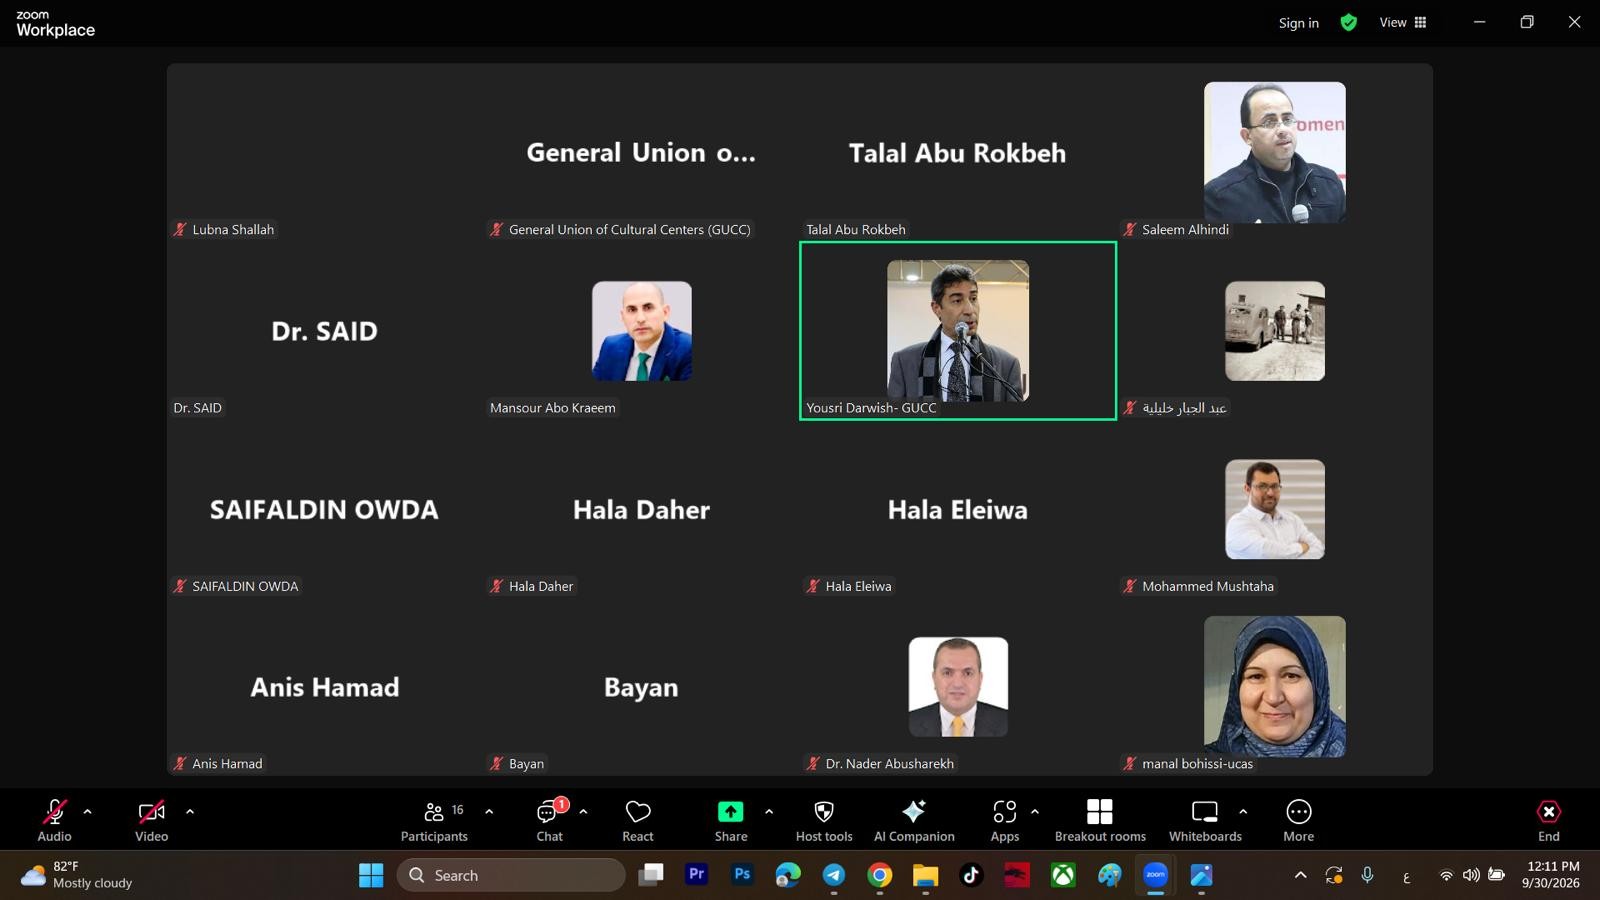Open the Apps menu
Screen dimensions: 1600x900
pyautogui.click(x=1005, y=820)
